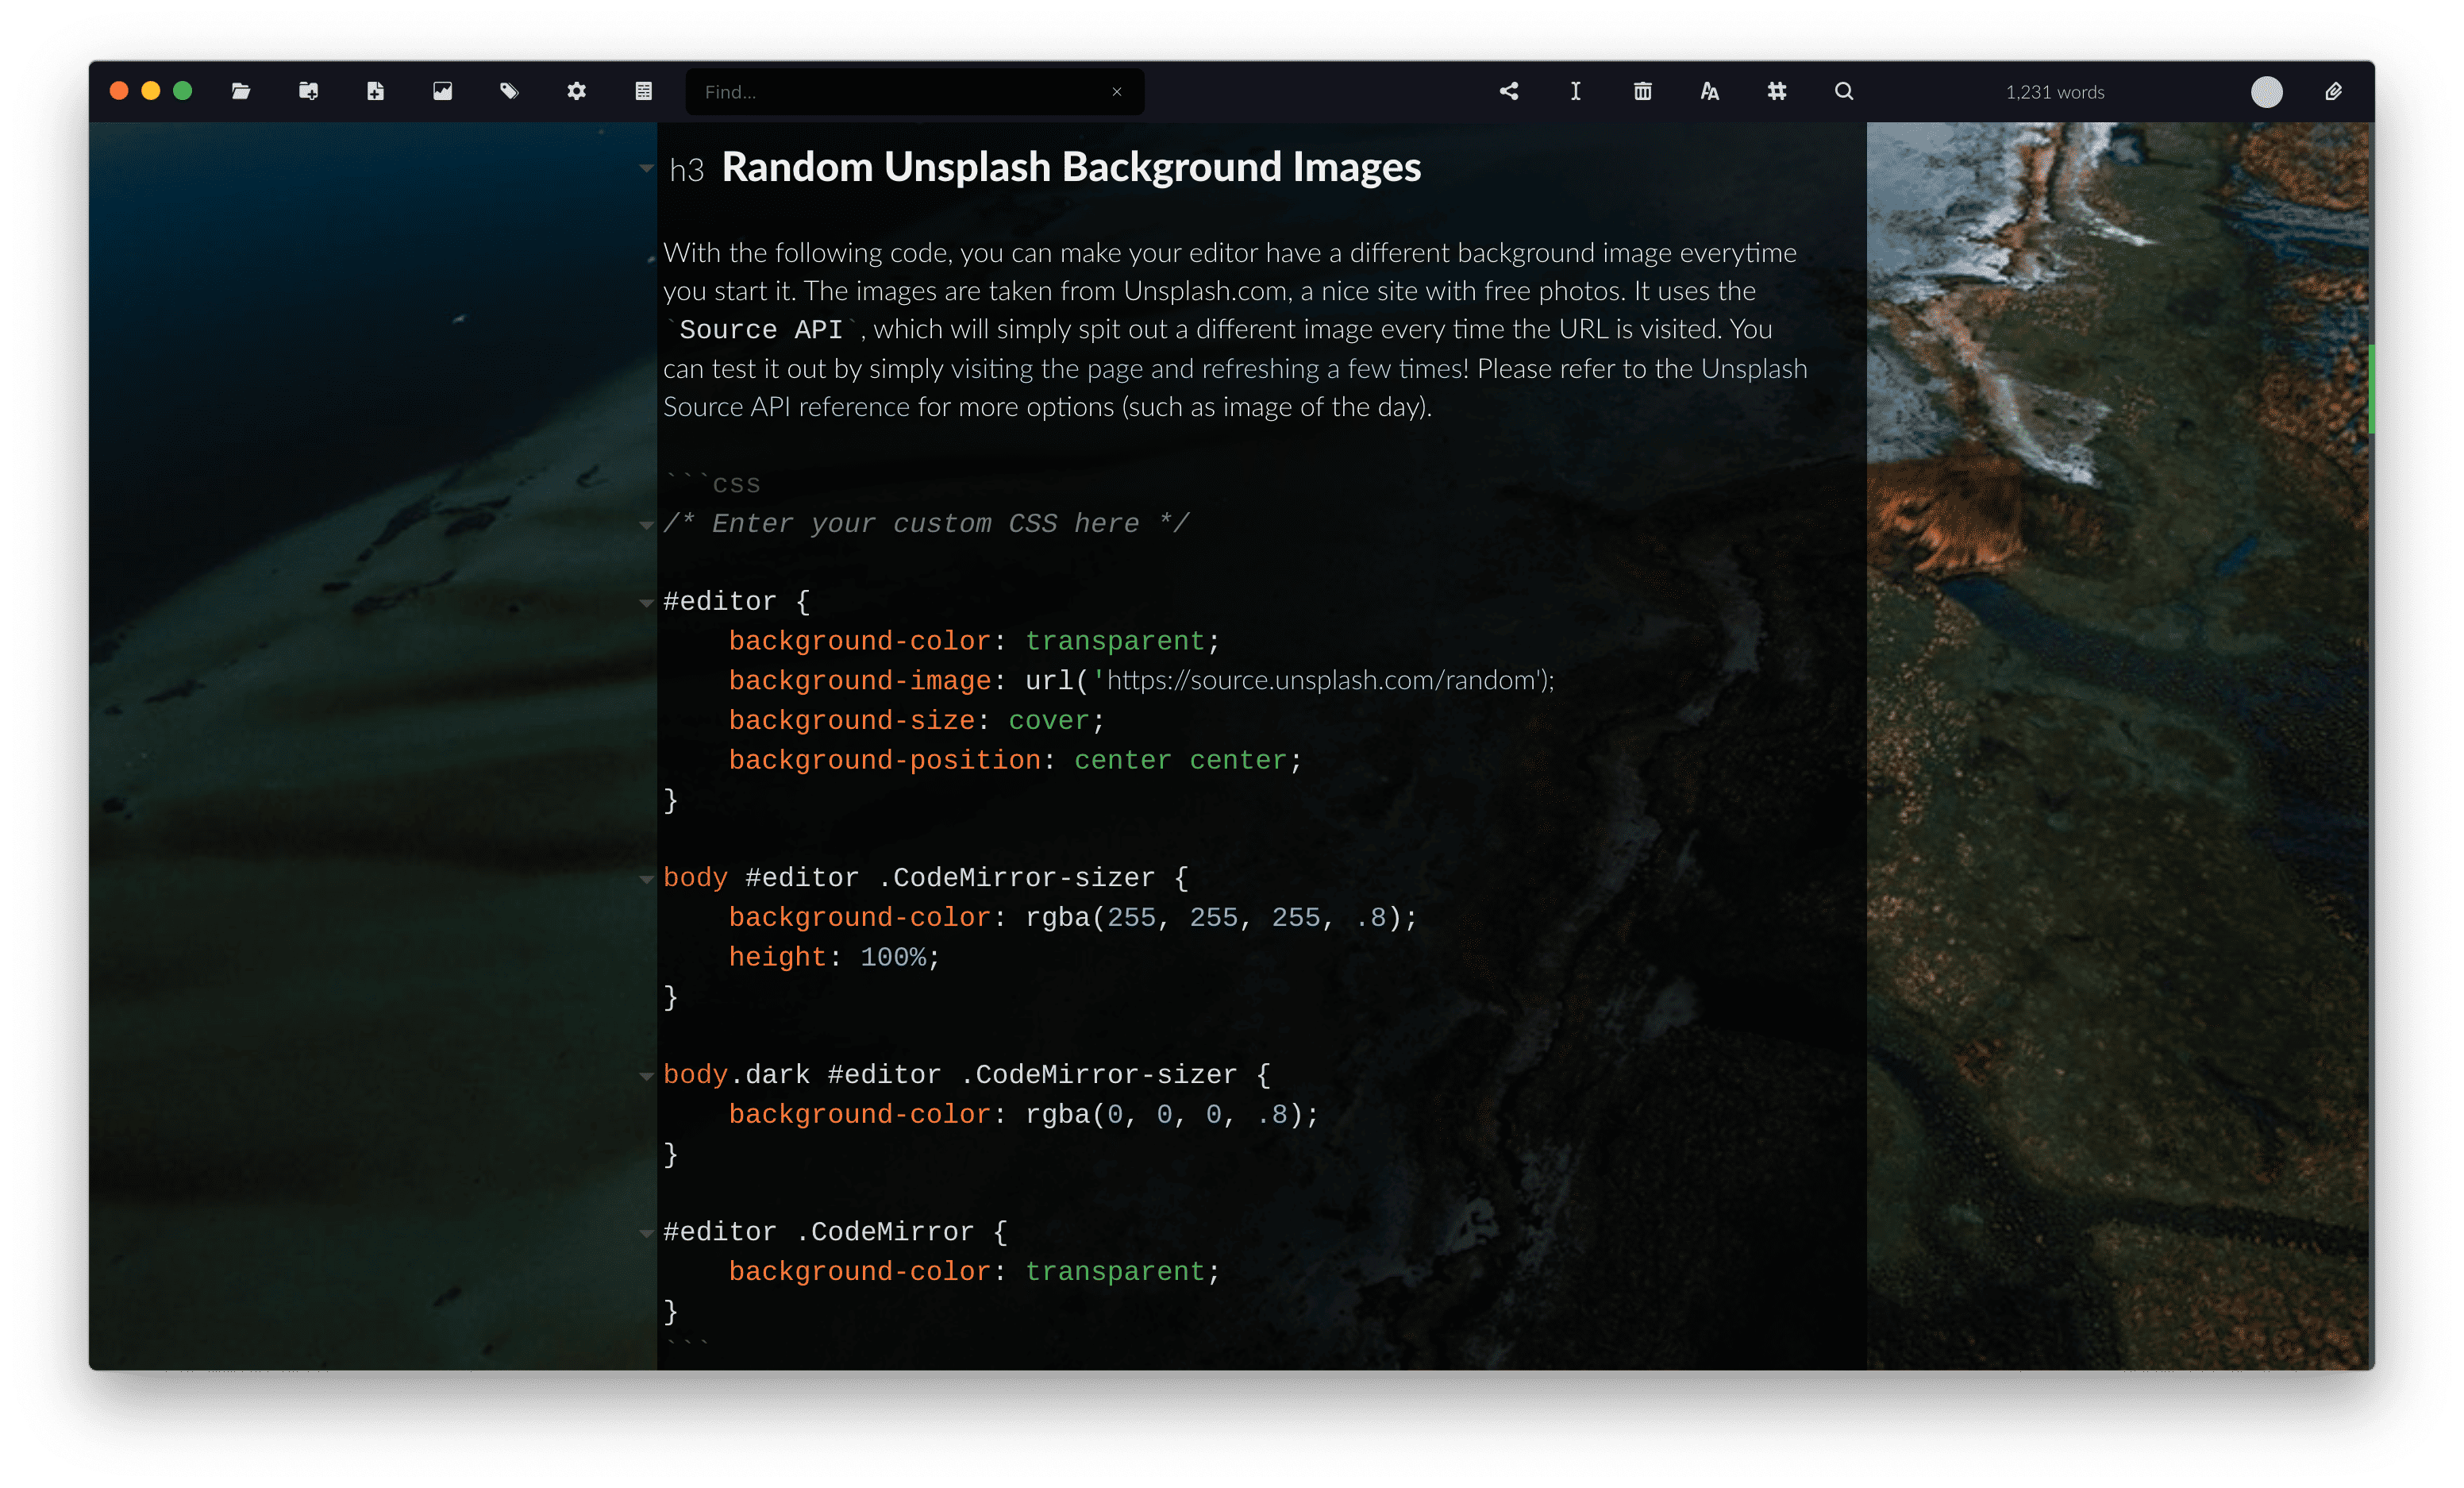Collapse the h3 heading fold arrow
The height and width of the screenshot is (1488, 2464).
[647, 168]
